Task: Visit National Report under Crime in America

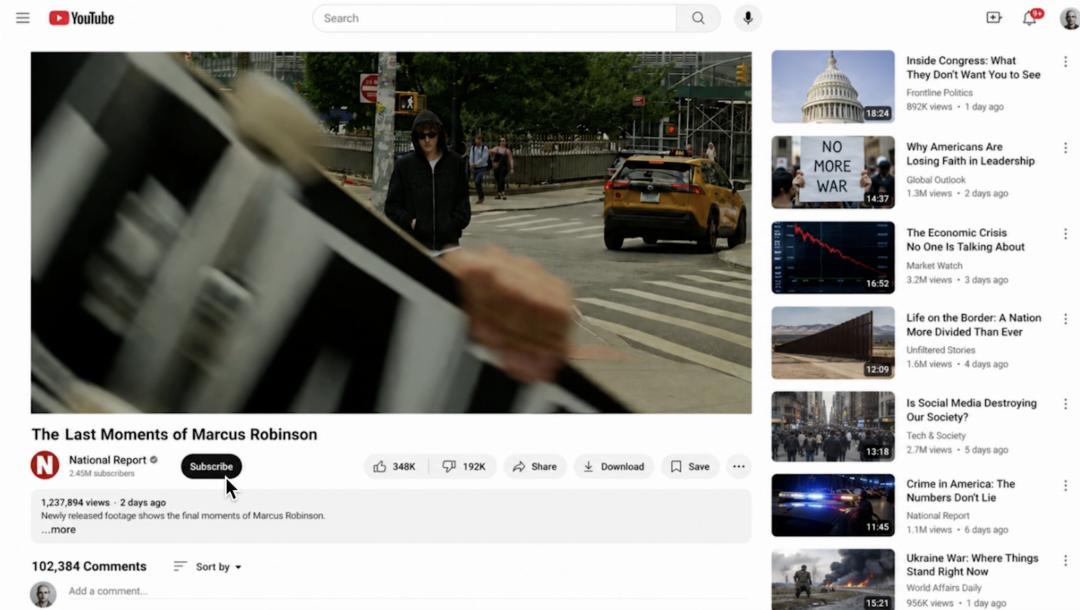Action: tap(937, 515)
